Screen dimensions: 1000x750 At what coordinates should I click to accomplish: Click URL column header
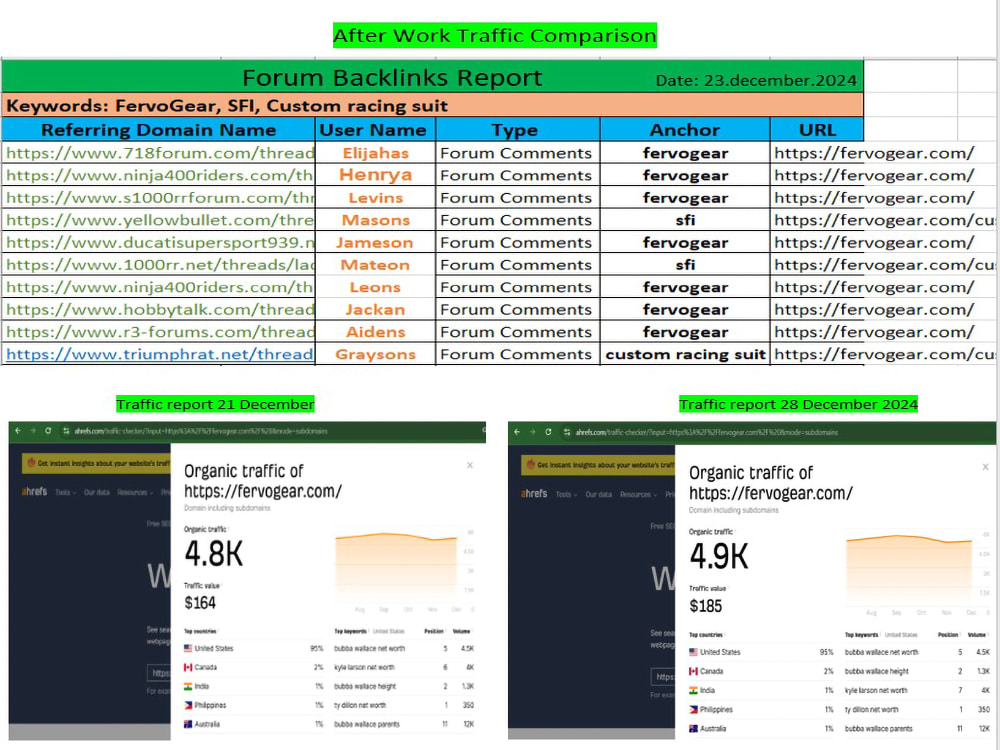pyautogui.click(x=817, y=129)
